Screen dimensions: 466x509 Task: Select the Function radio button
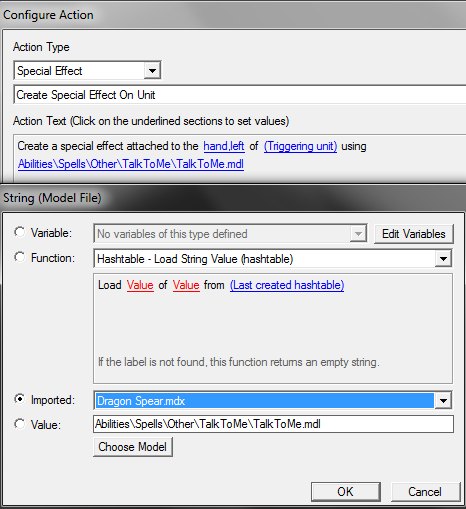coord(20,257)
